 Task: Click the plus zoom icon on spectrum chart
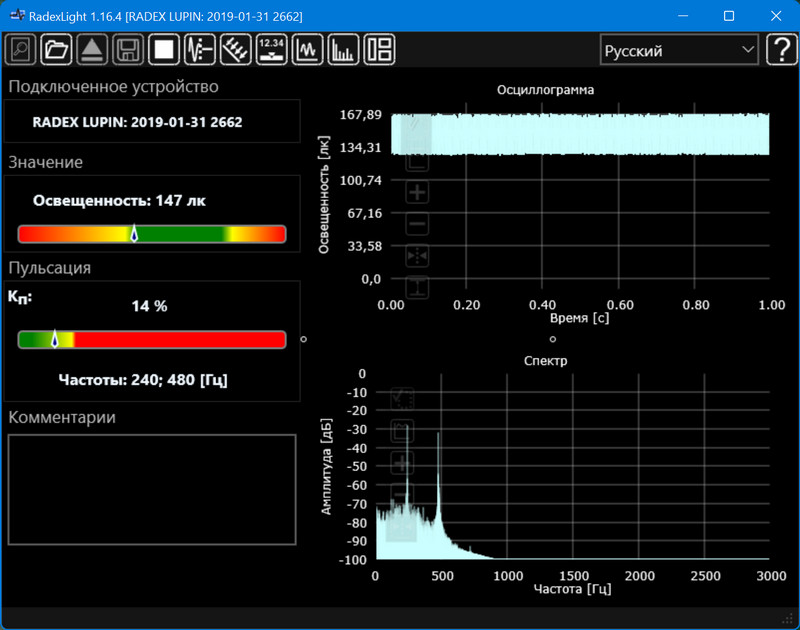(x=402, y=464)
